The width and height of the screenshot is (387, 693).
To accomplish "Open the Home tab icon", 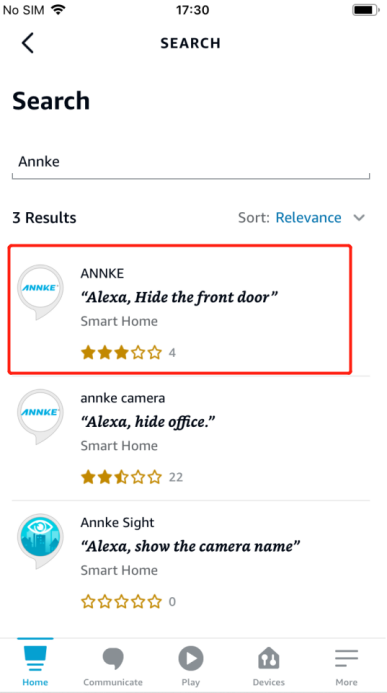I will click(x=35, y=658).
